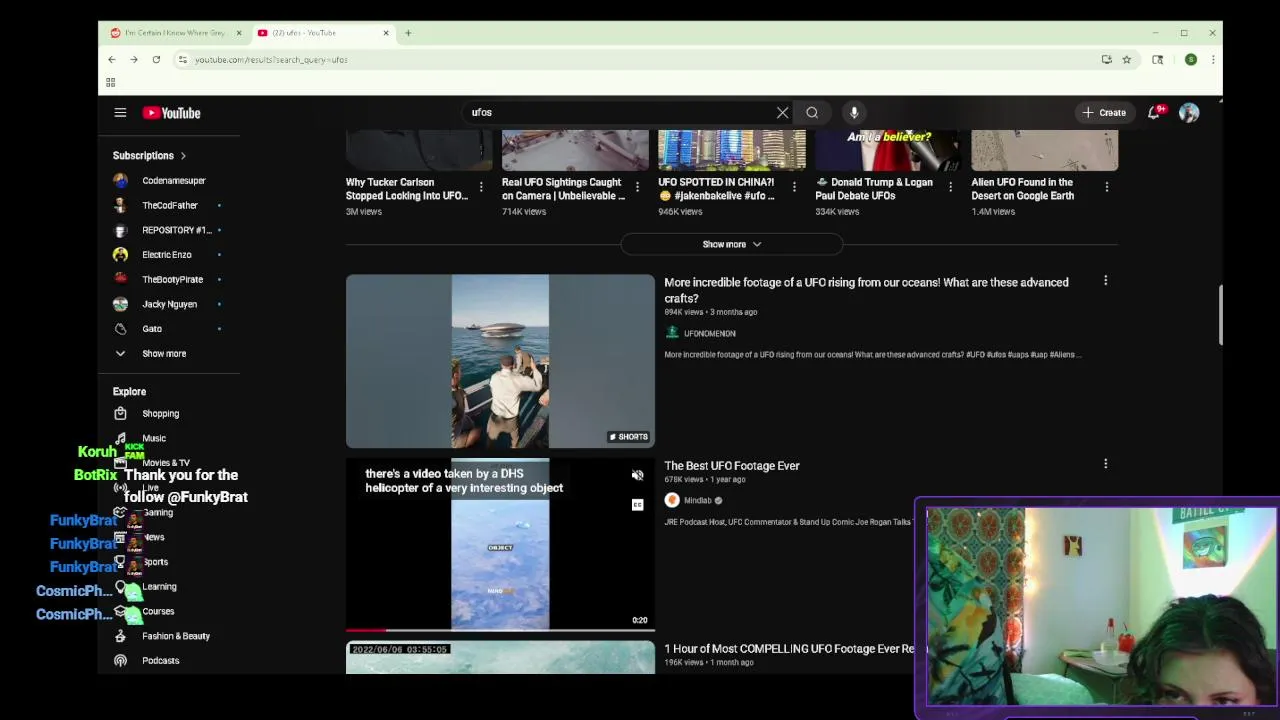Open TheCodFather subscription channel
This screenshot has width=1280, height=720.
(x=169, y=205)
